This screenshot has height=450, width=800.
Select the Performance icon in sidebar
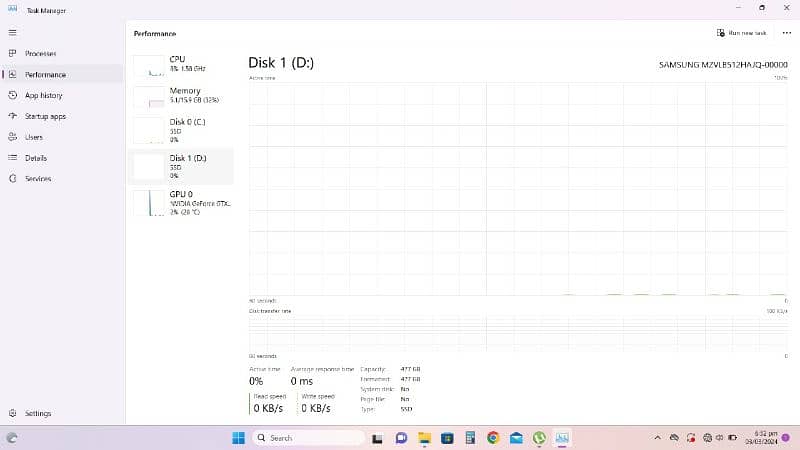[13, 74]
